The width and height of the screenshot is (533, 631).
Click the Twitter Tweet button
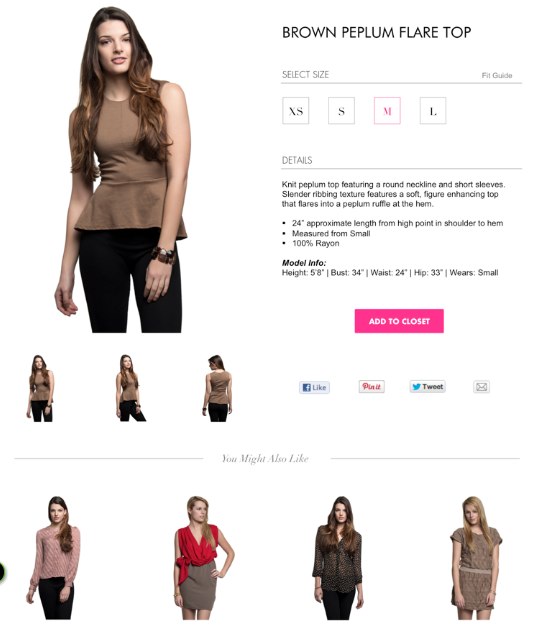click(428, 386)
